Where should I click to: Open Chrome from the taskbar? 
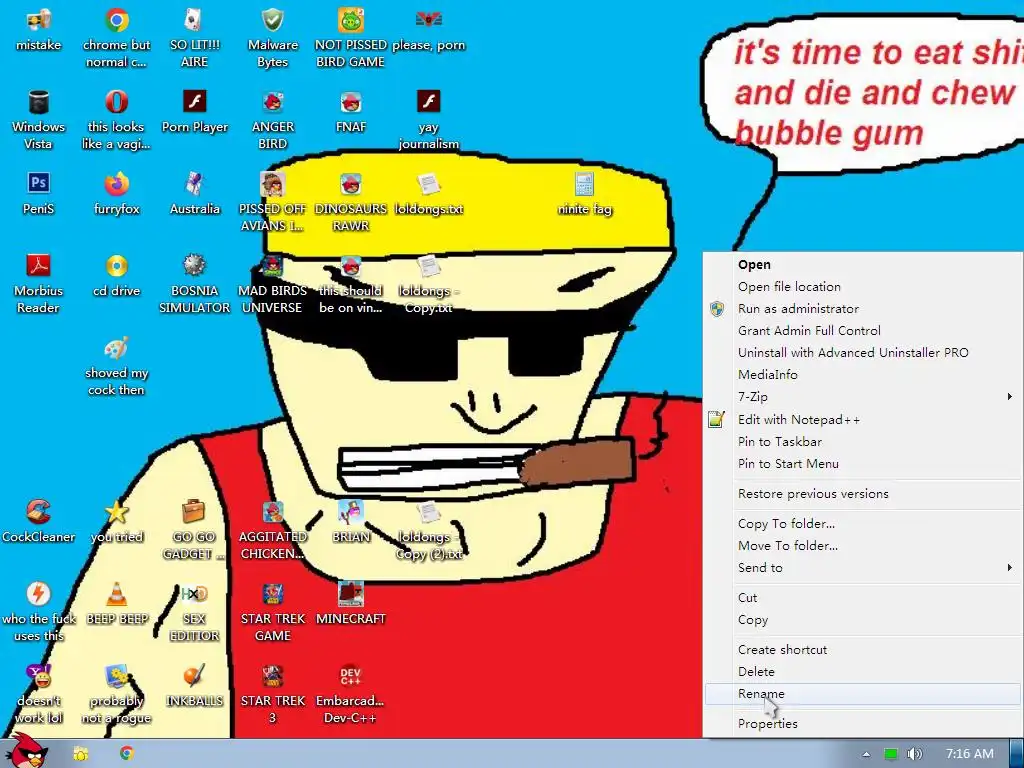[x=127, y=753]
